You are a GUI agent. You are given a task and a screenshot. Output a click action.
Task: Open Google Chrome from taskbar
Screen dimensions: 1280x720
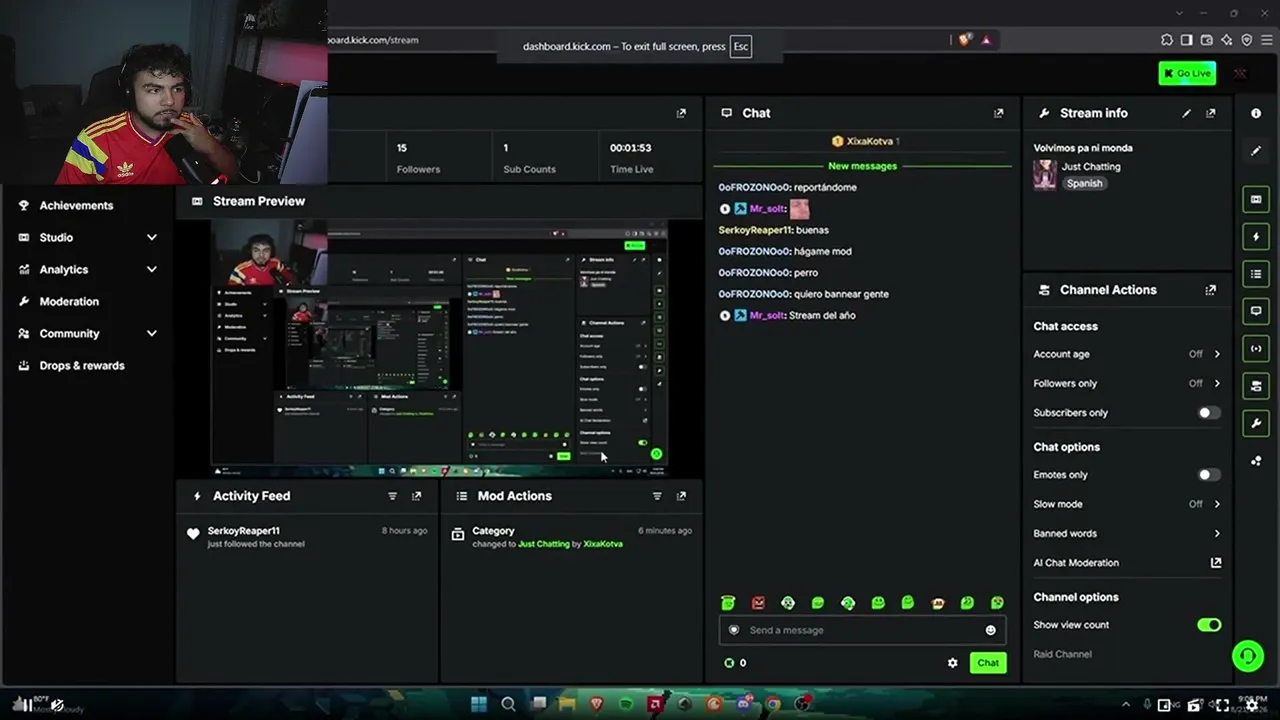pos(773,704)
